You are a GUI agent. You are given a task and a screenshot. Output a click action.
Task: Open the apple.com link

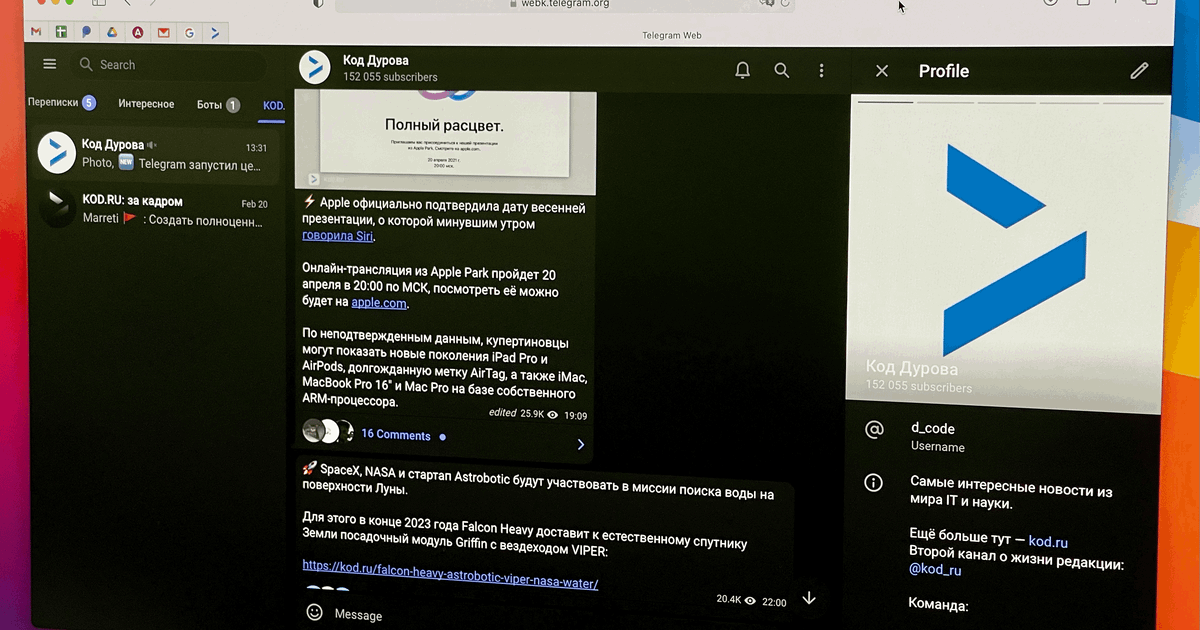click(379, 303)
